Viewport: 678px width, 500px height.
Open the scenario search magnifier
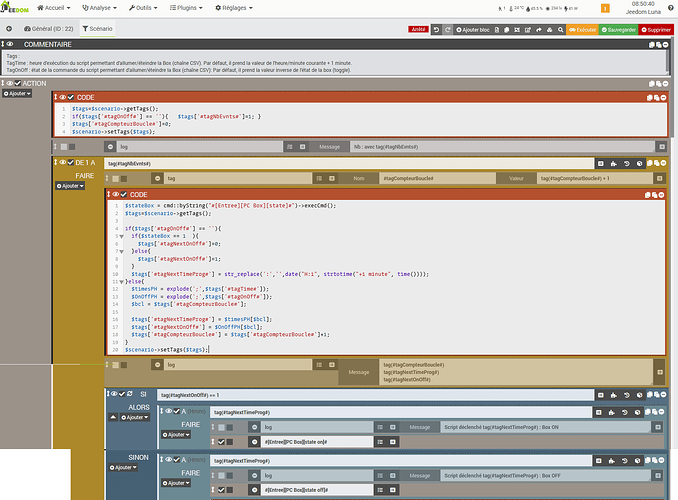(560, 30)
